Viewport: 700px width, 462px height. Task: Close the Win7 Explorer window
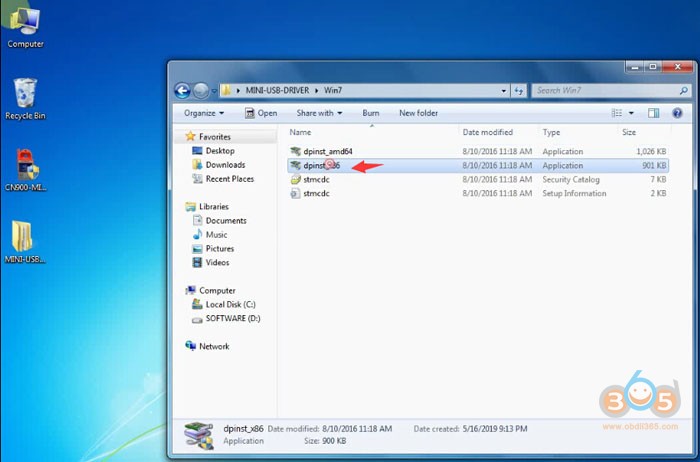point(677,67)
